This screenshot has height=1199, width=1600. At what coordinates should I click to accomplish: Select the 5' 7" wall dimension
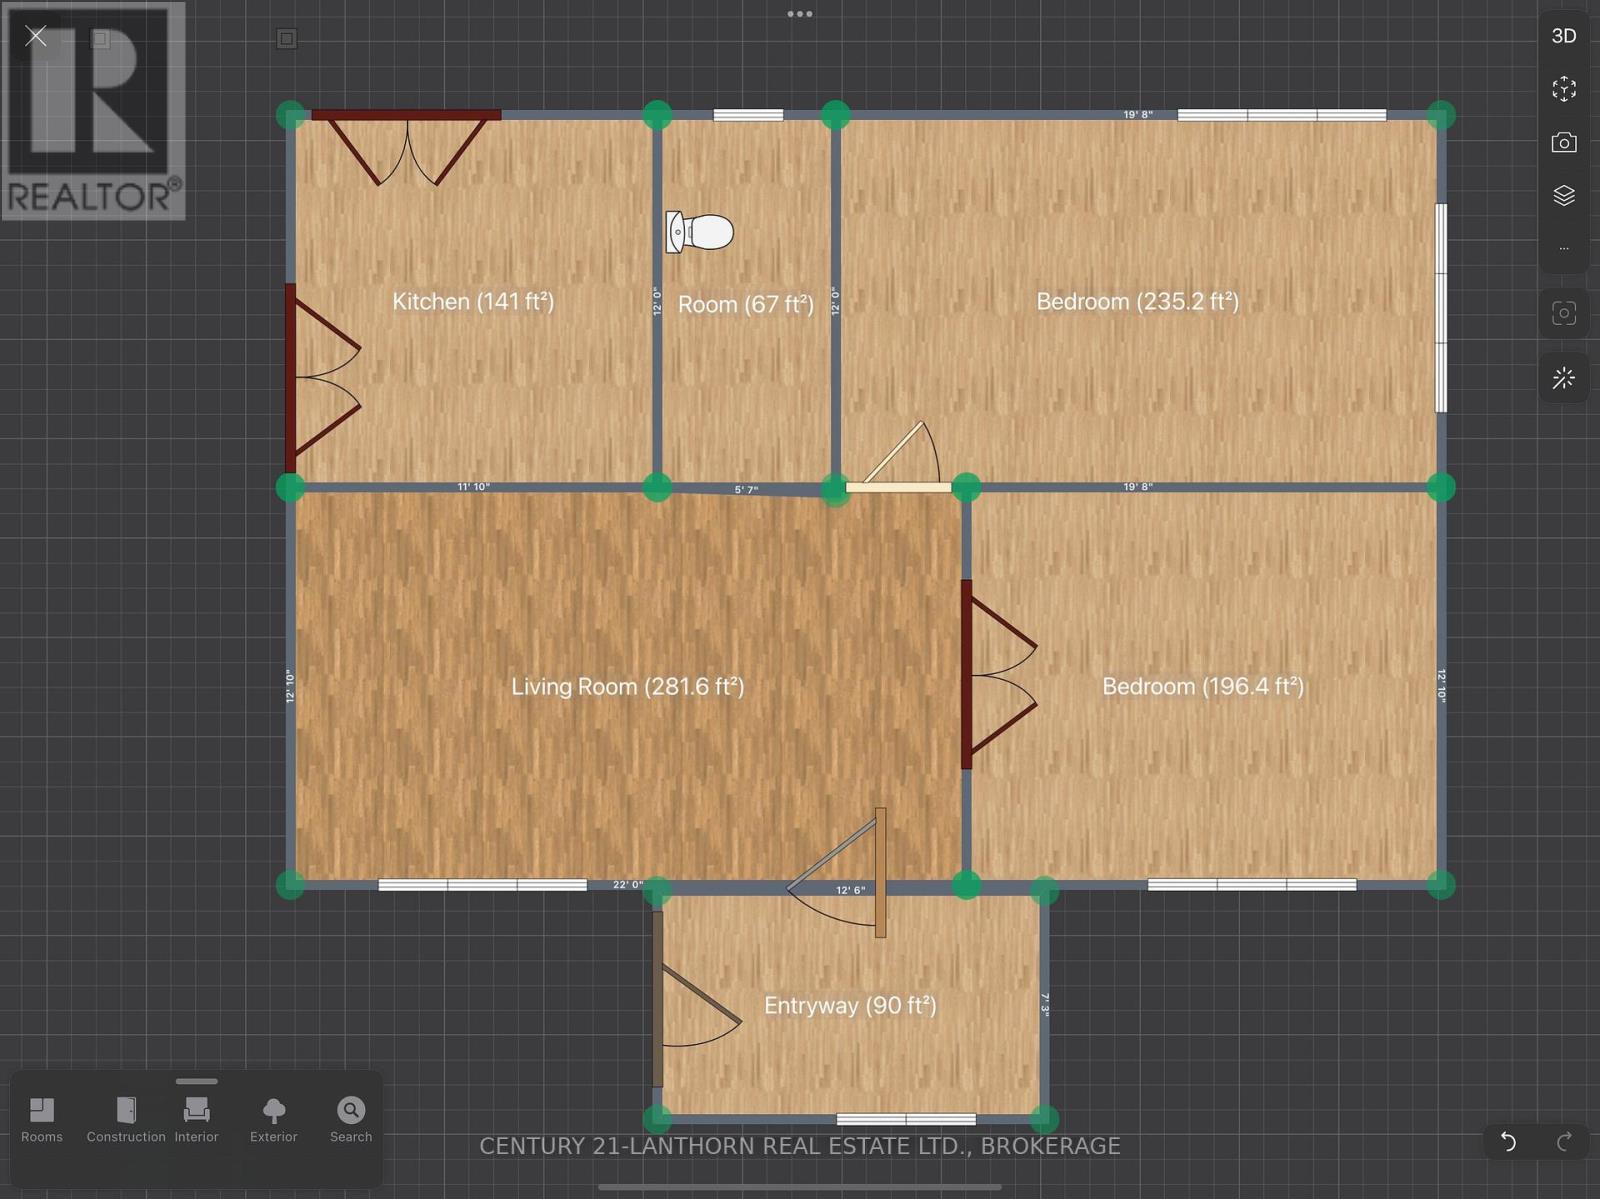[746, 490]
